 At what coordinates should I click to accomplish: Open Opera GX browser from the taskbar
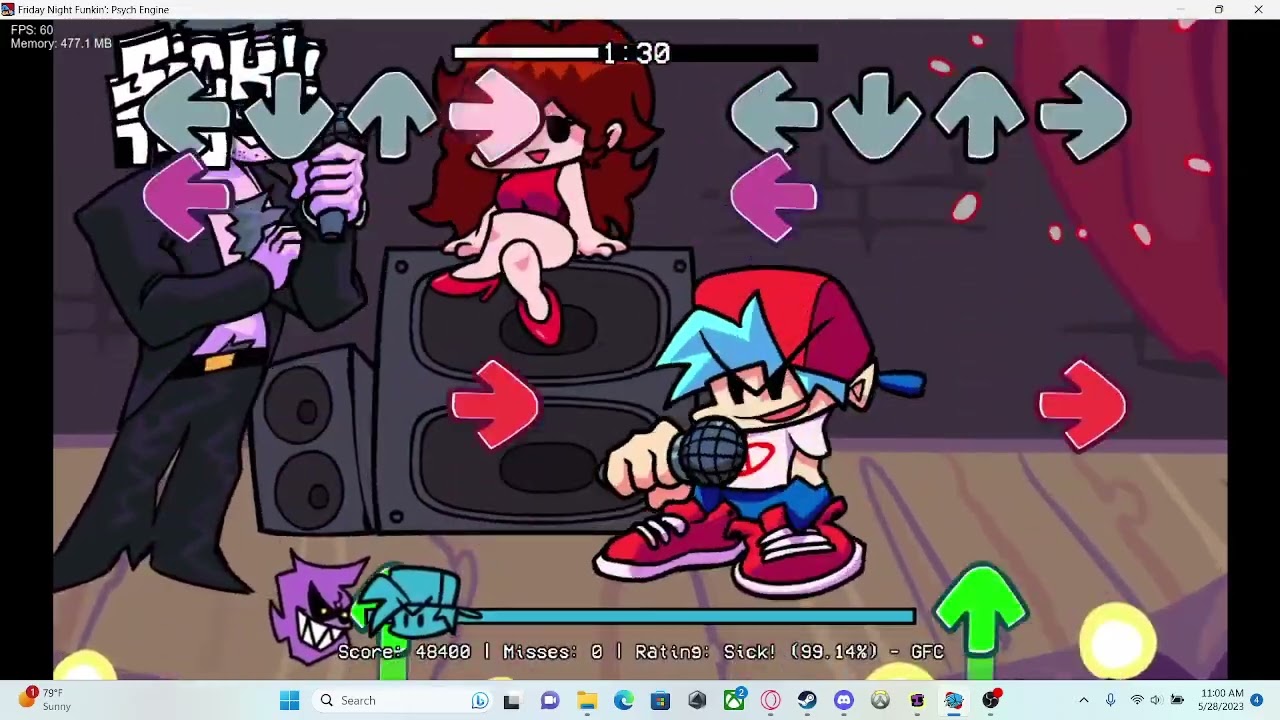pyautogui.click(x=770, y=700)
